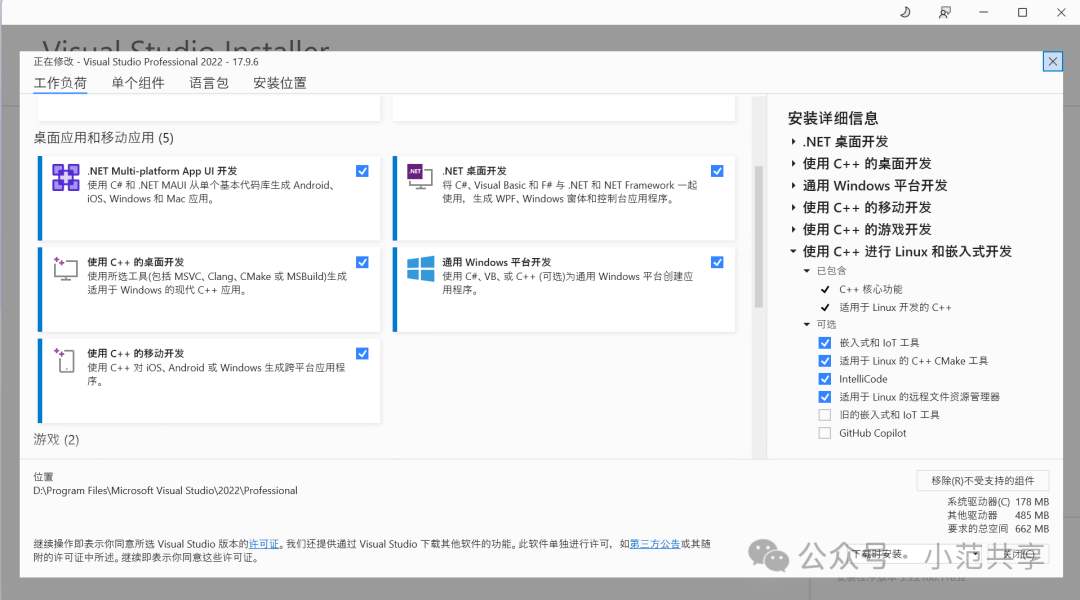1080x600 pixels.
Task: Click the 使用 C++ 的桌面开发 card title
Action: coord(136,262)
